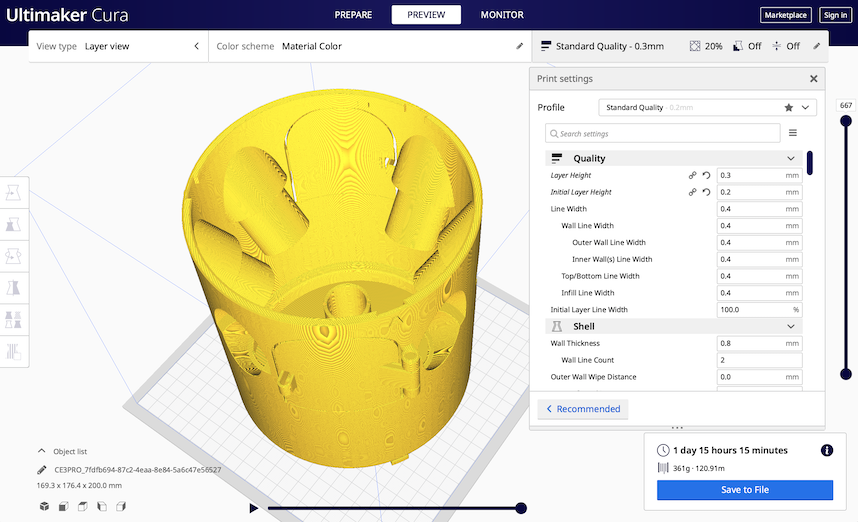Viewport: 858px width, 522px height.
Task: Click the pencil icon beside object name
Action: pyautogui.click(x=42, y=469)
